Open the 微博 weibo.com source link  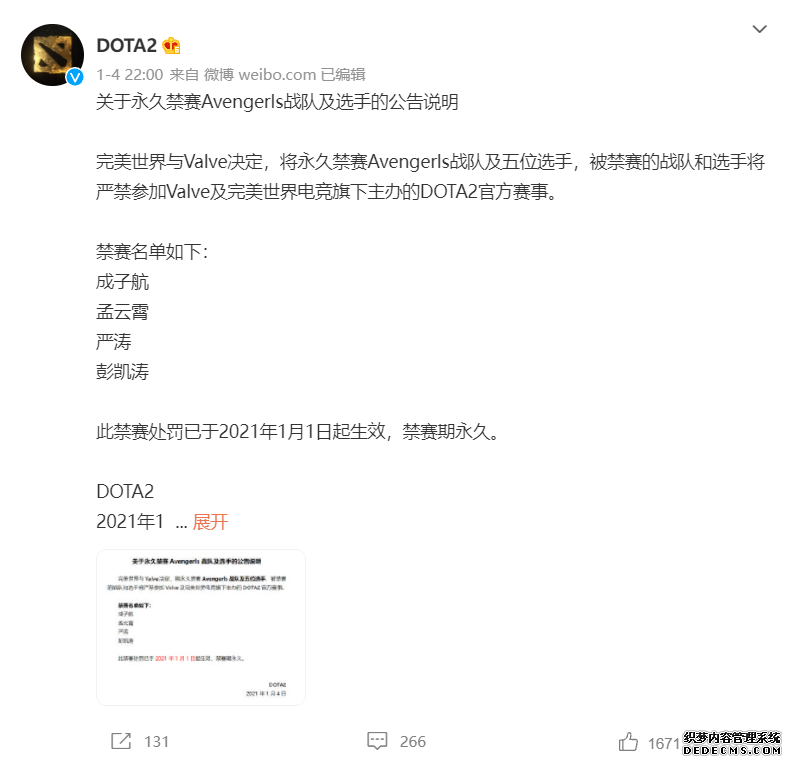click(260, 75)
